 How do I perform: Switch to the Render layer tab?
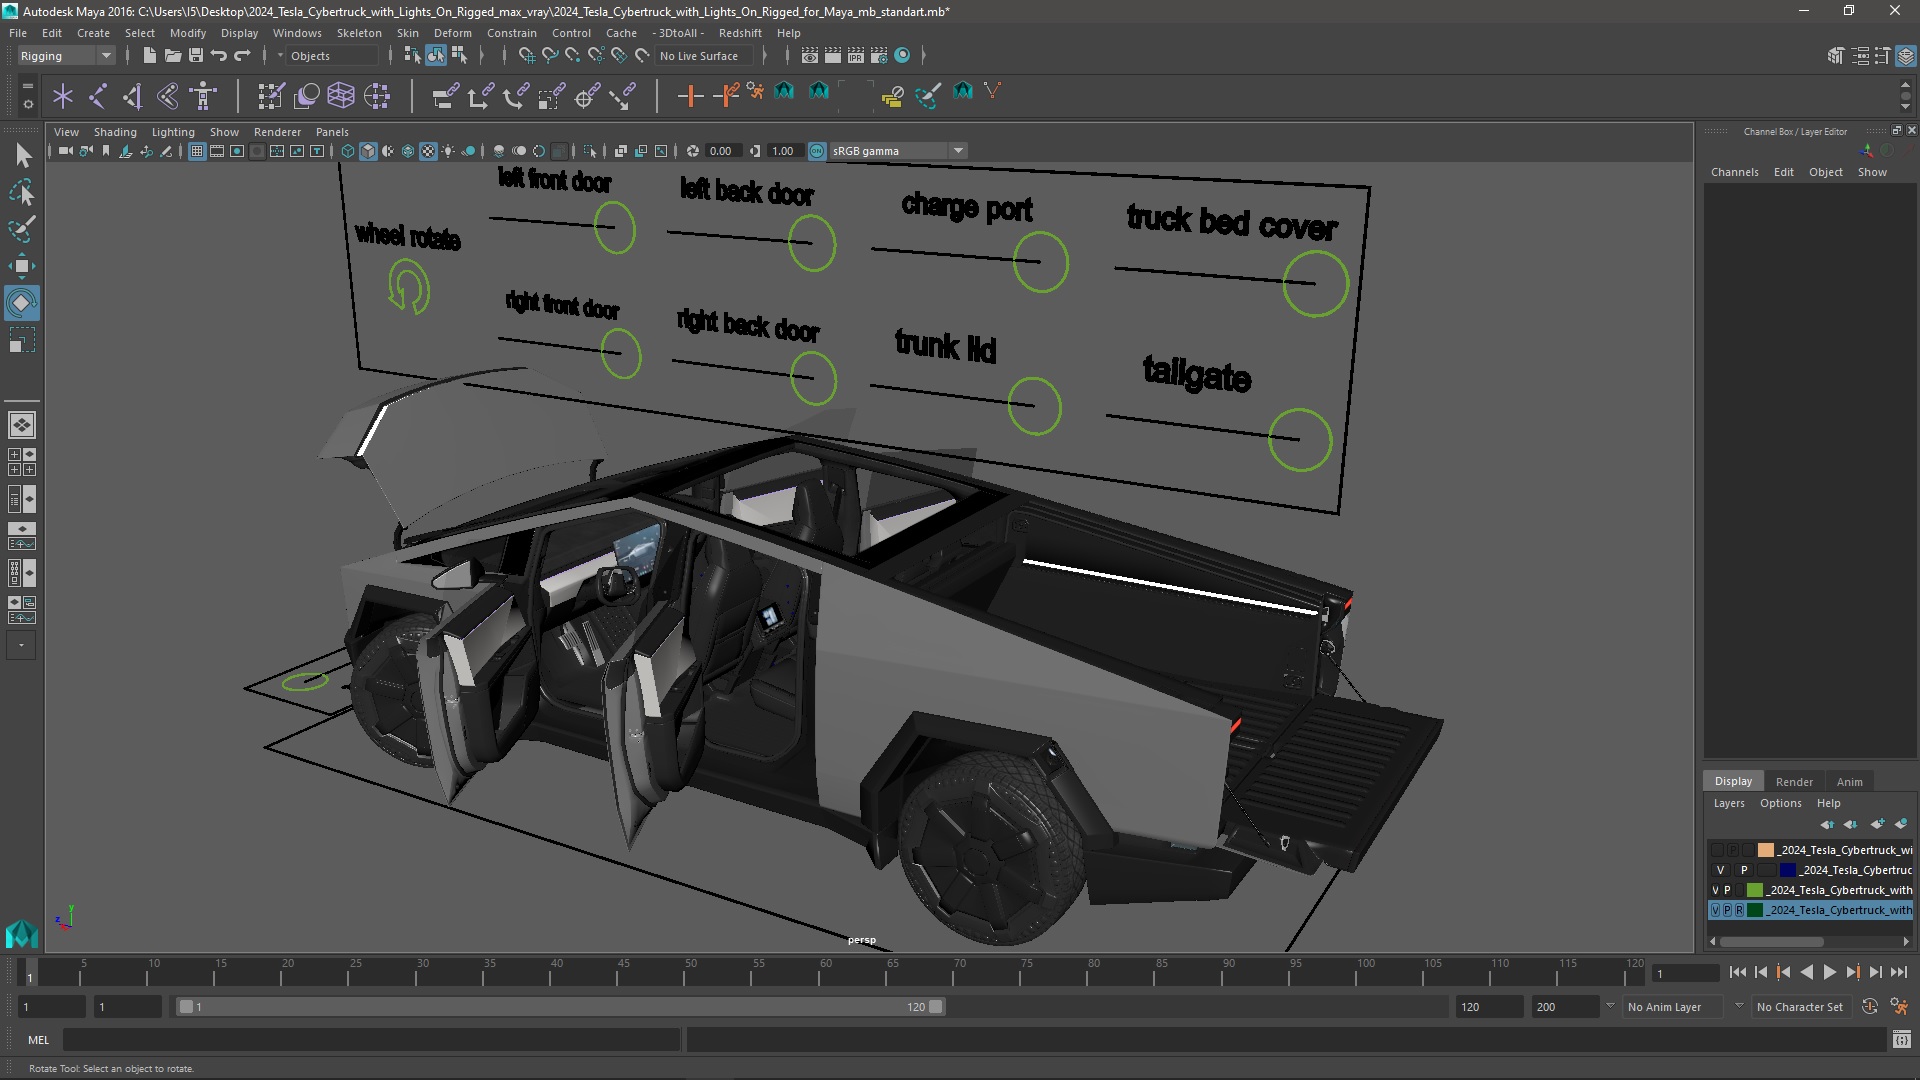pos(1794,782)
